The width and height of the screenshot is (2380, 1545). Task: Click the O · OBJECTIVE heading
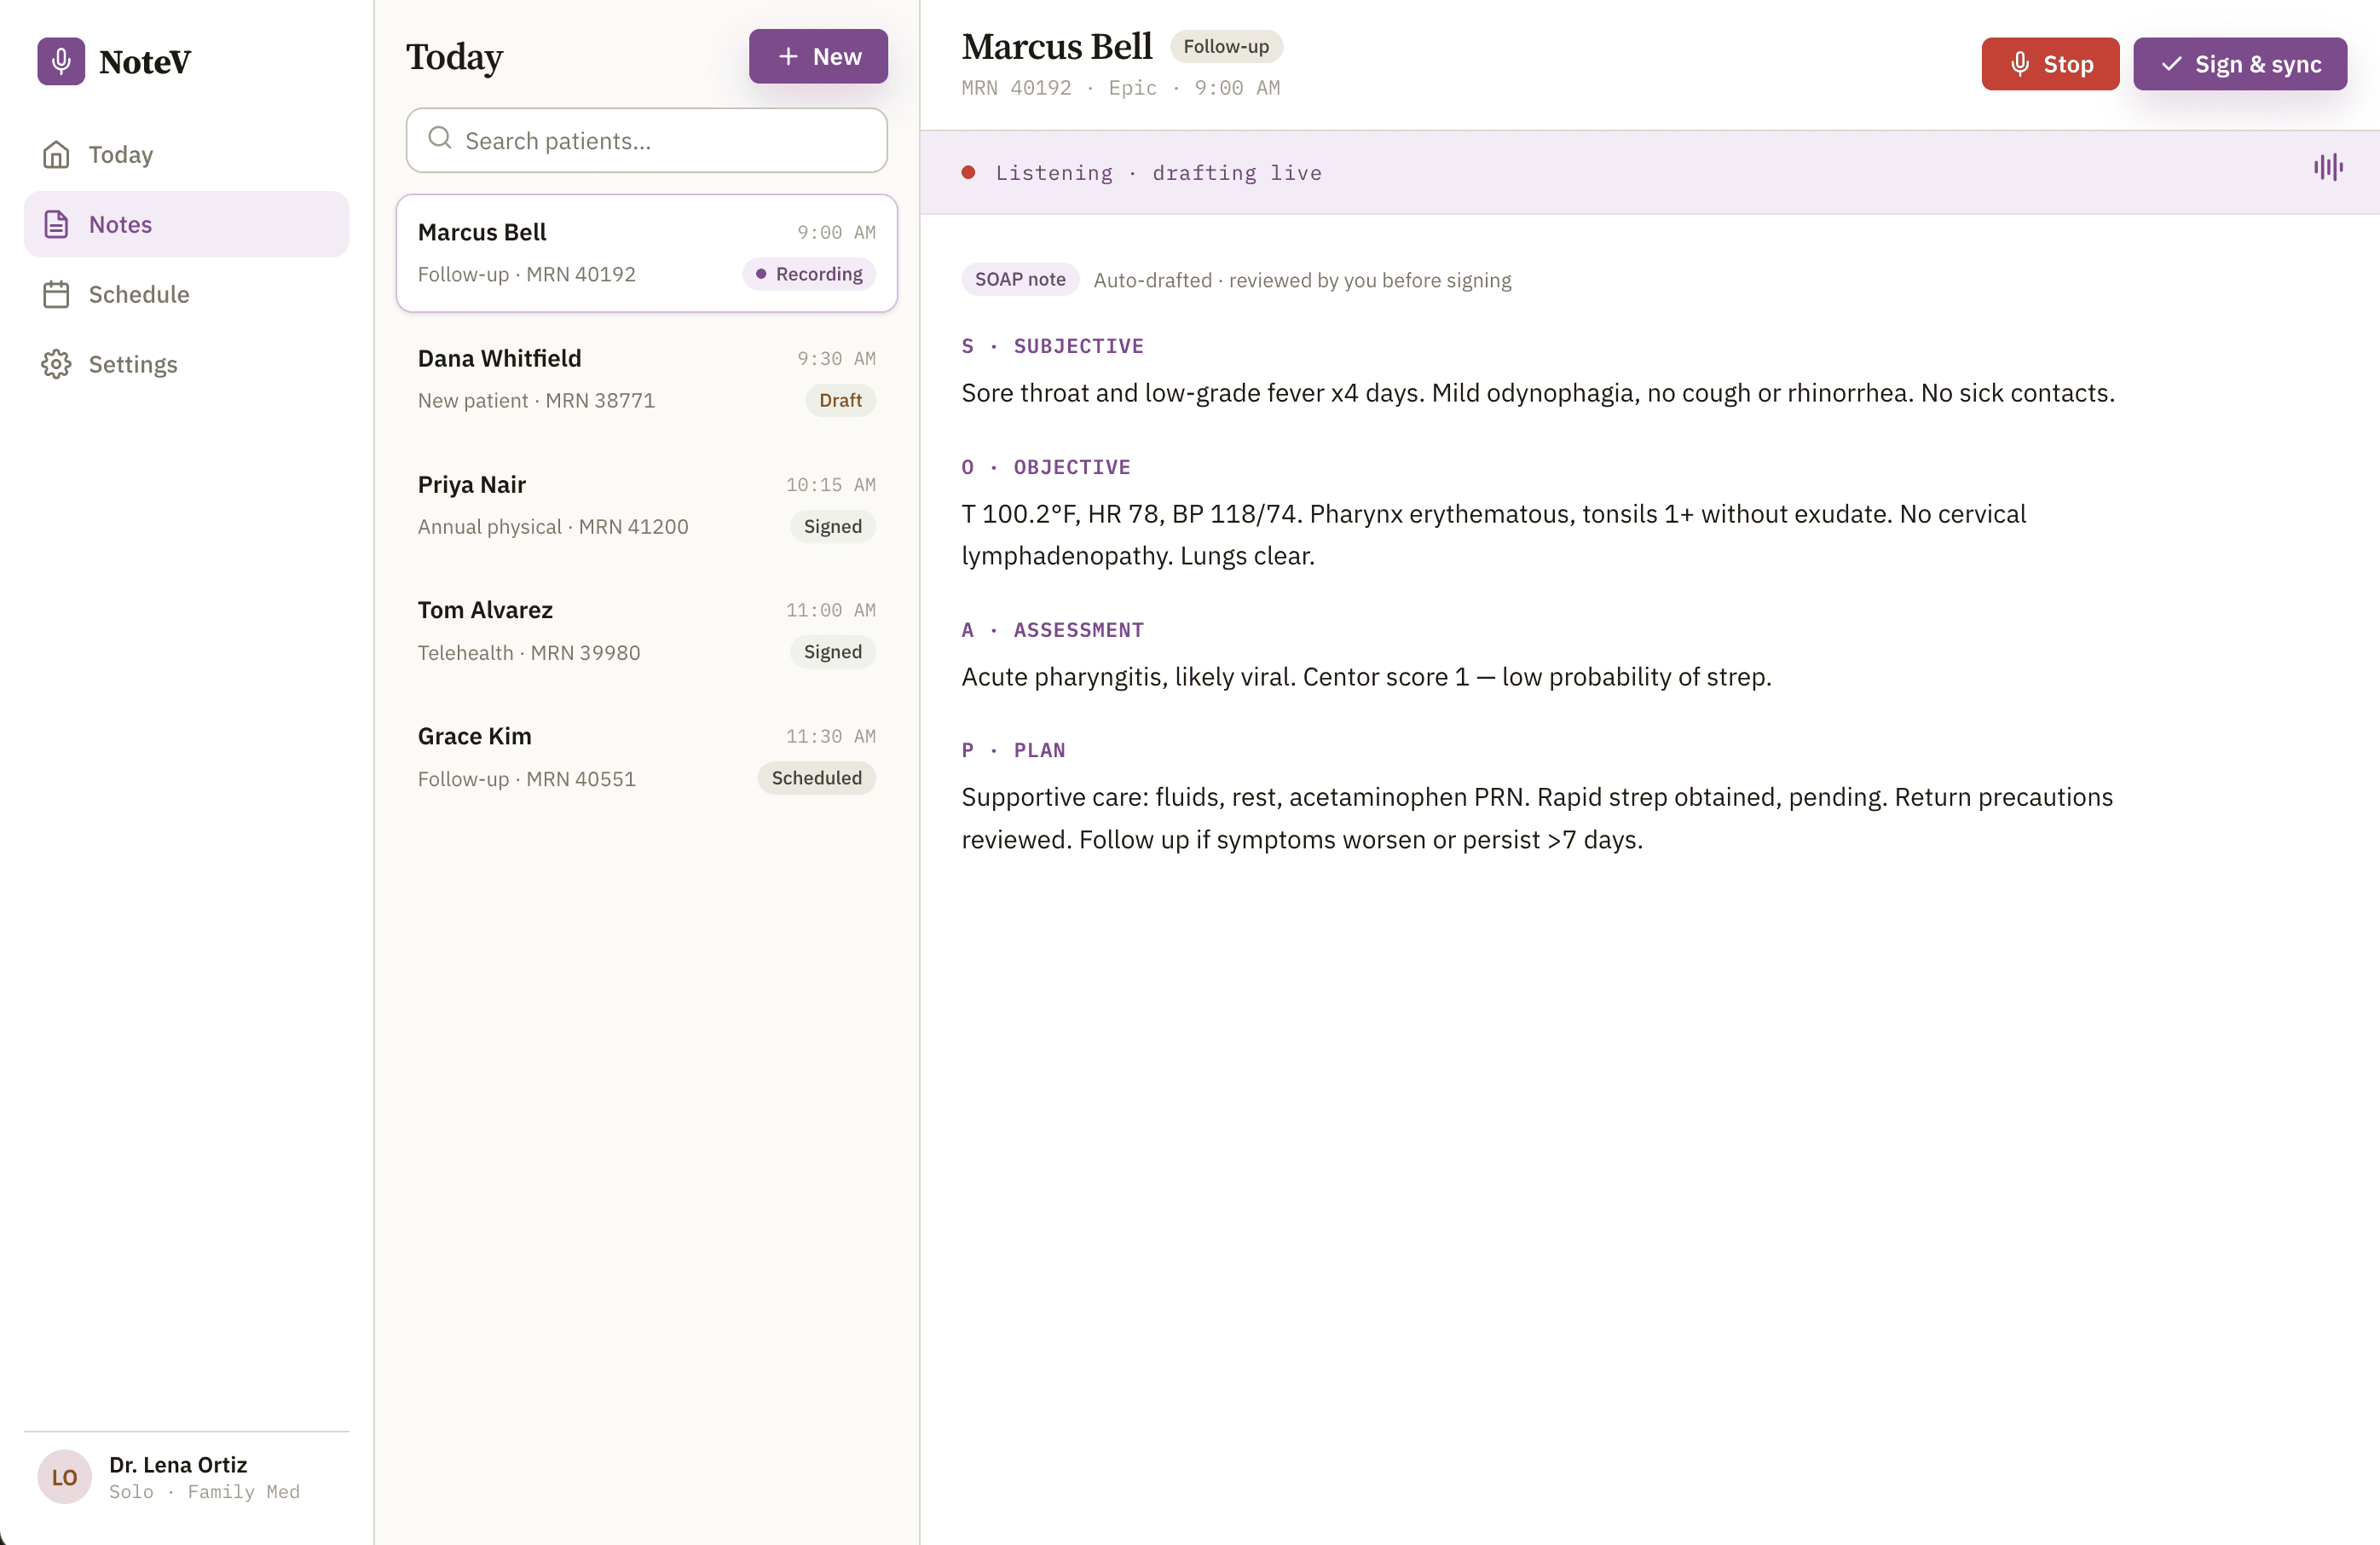coord(1046,467)
